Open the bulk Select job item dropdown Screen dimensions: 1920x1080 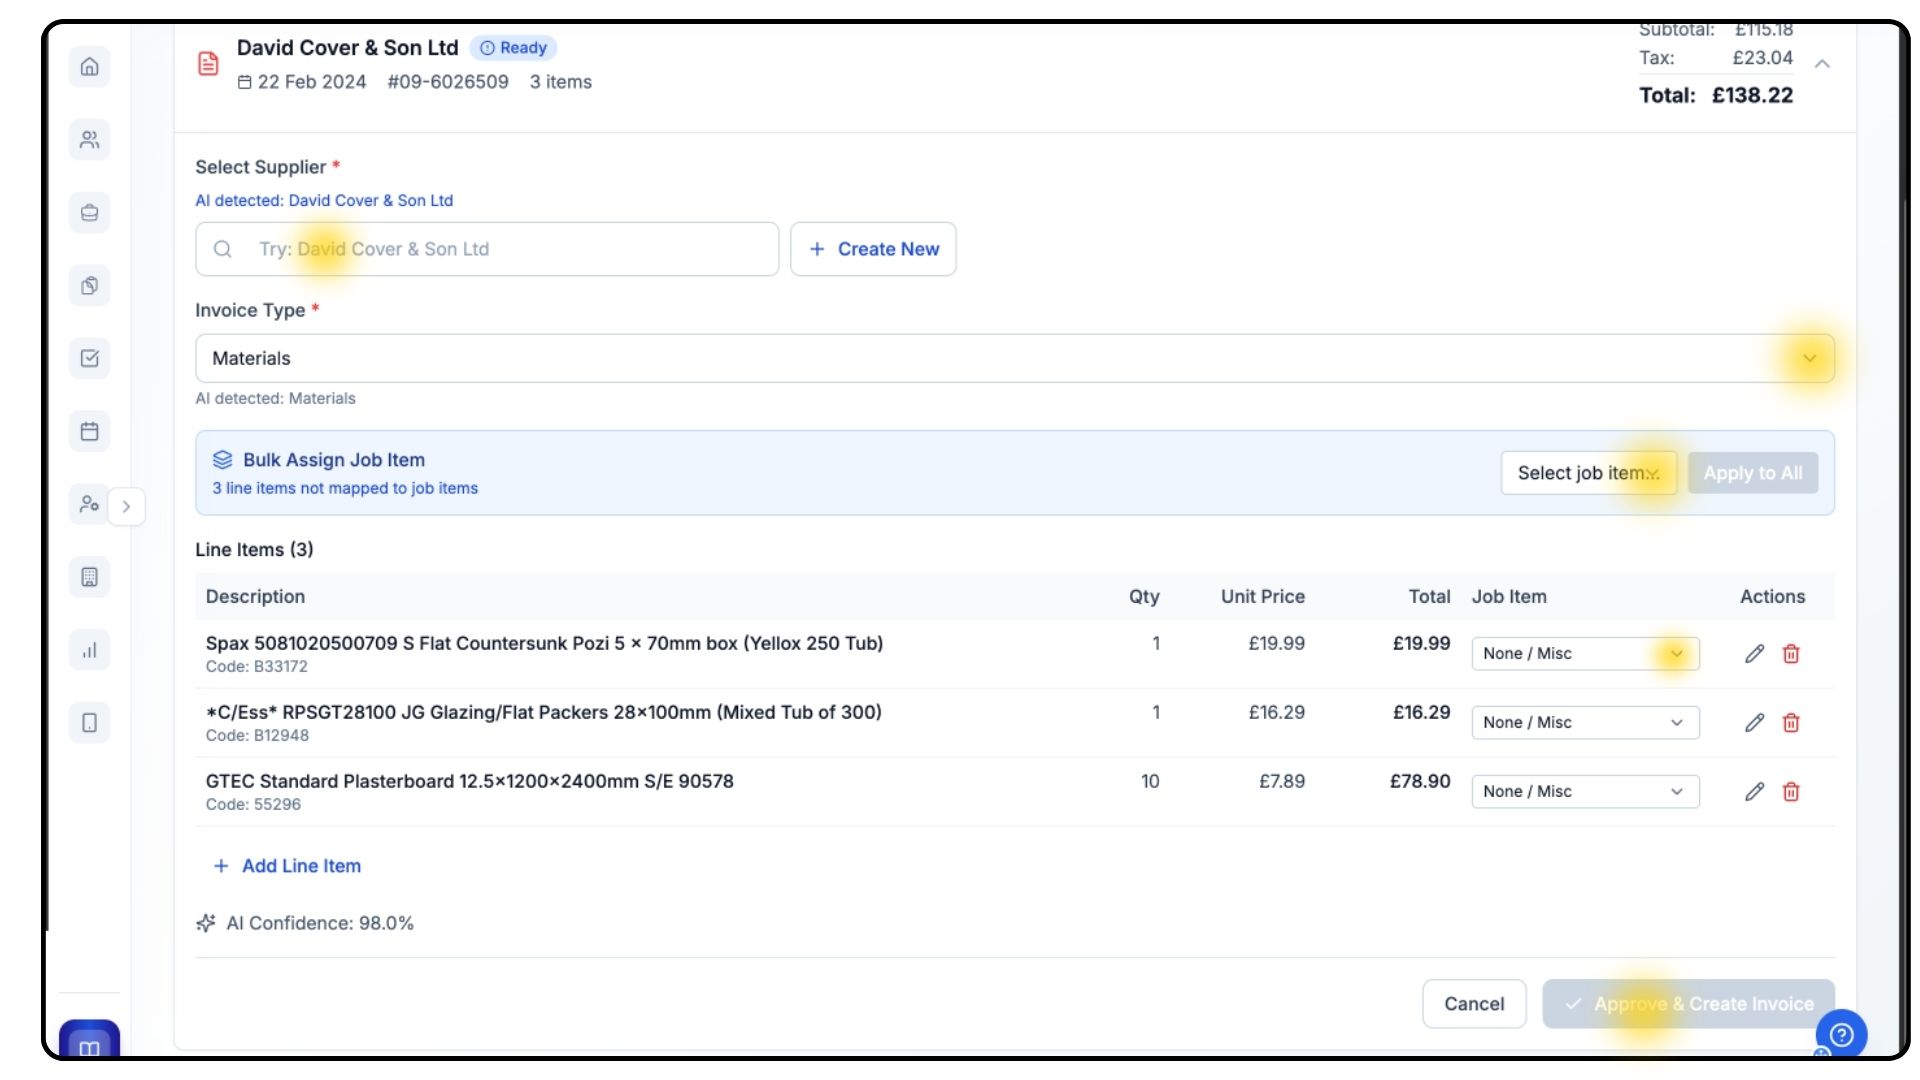click(x=1588, y=473)
